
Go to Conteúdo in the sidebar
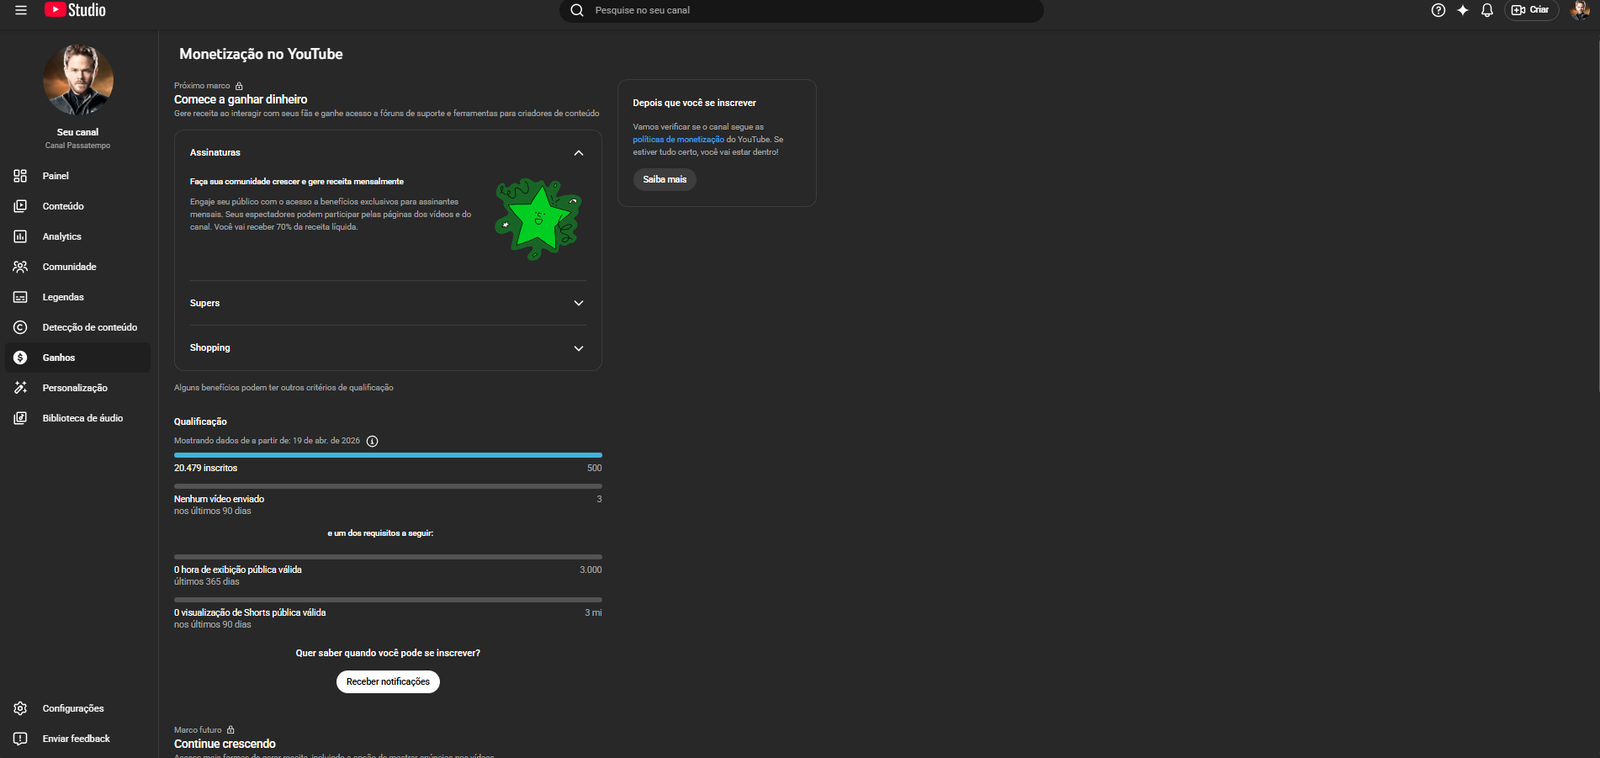tap(62, 206)
